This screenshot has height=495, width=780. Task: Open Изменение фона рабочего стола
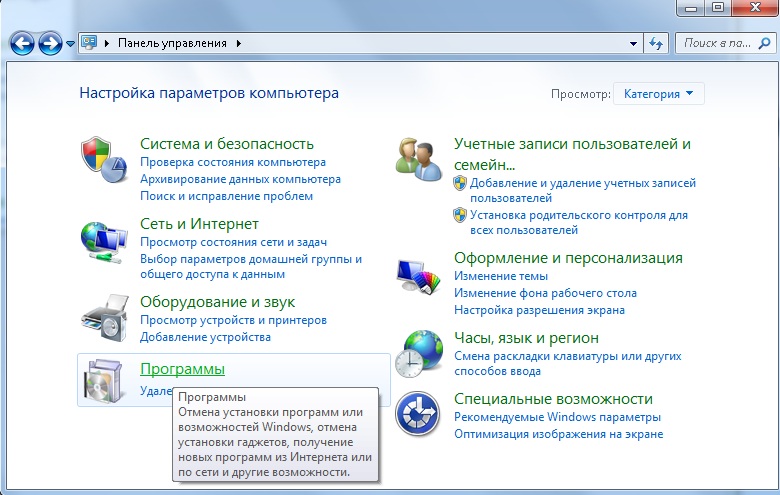[x=545, y=293]
